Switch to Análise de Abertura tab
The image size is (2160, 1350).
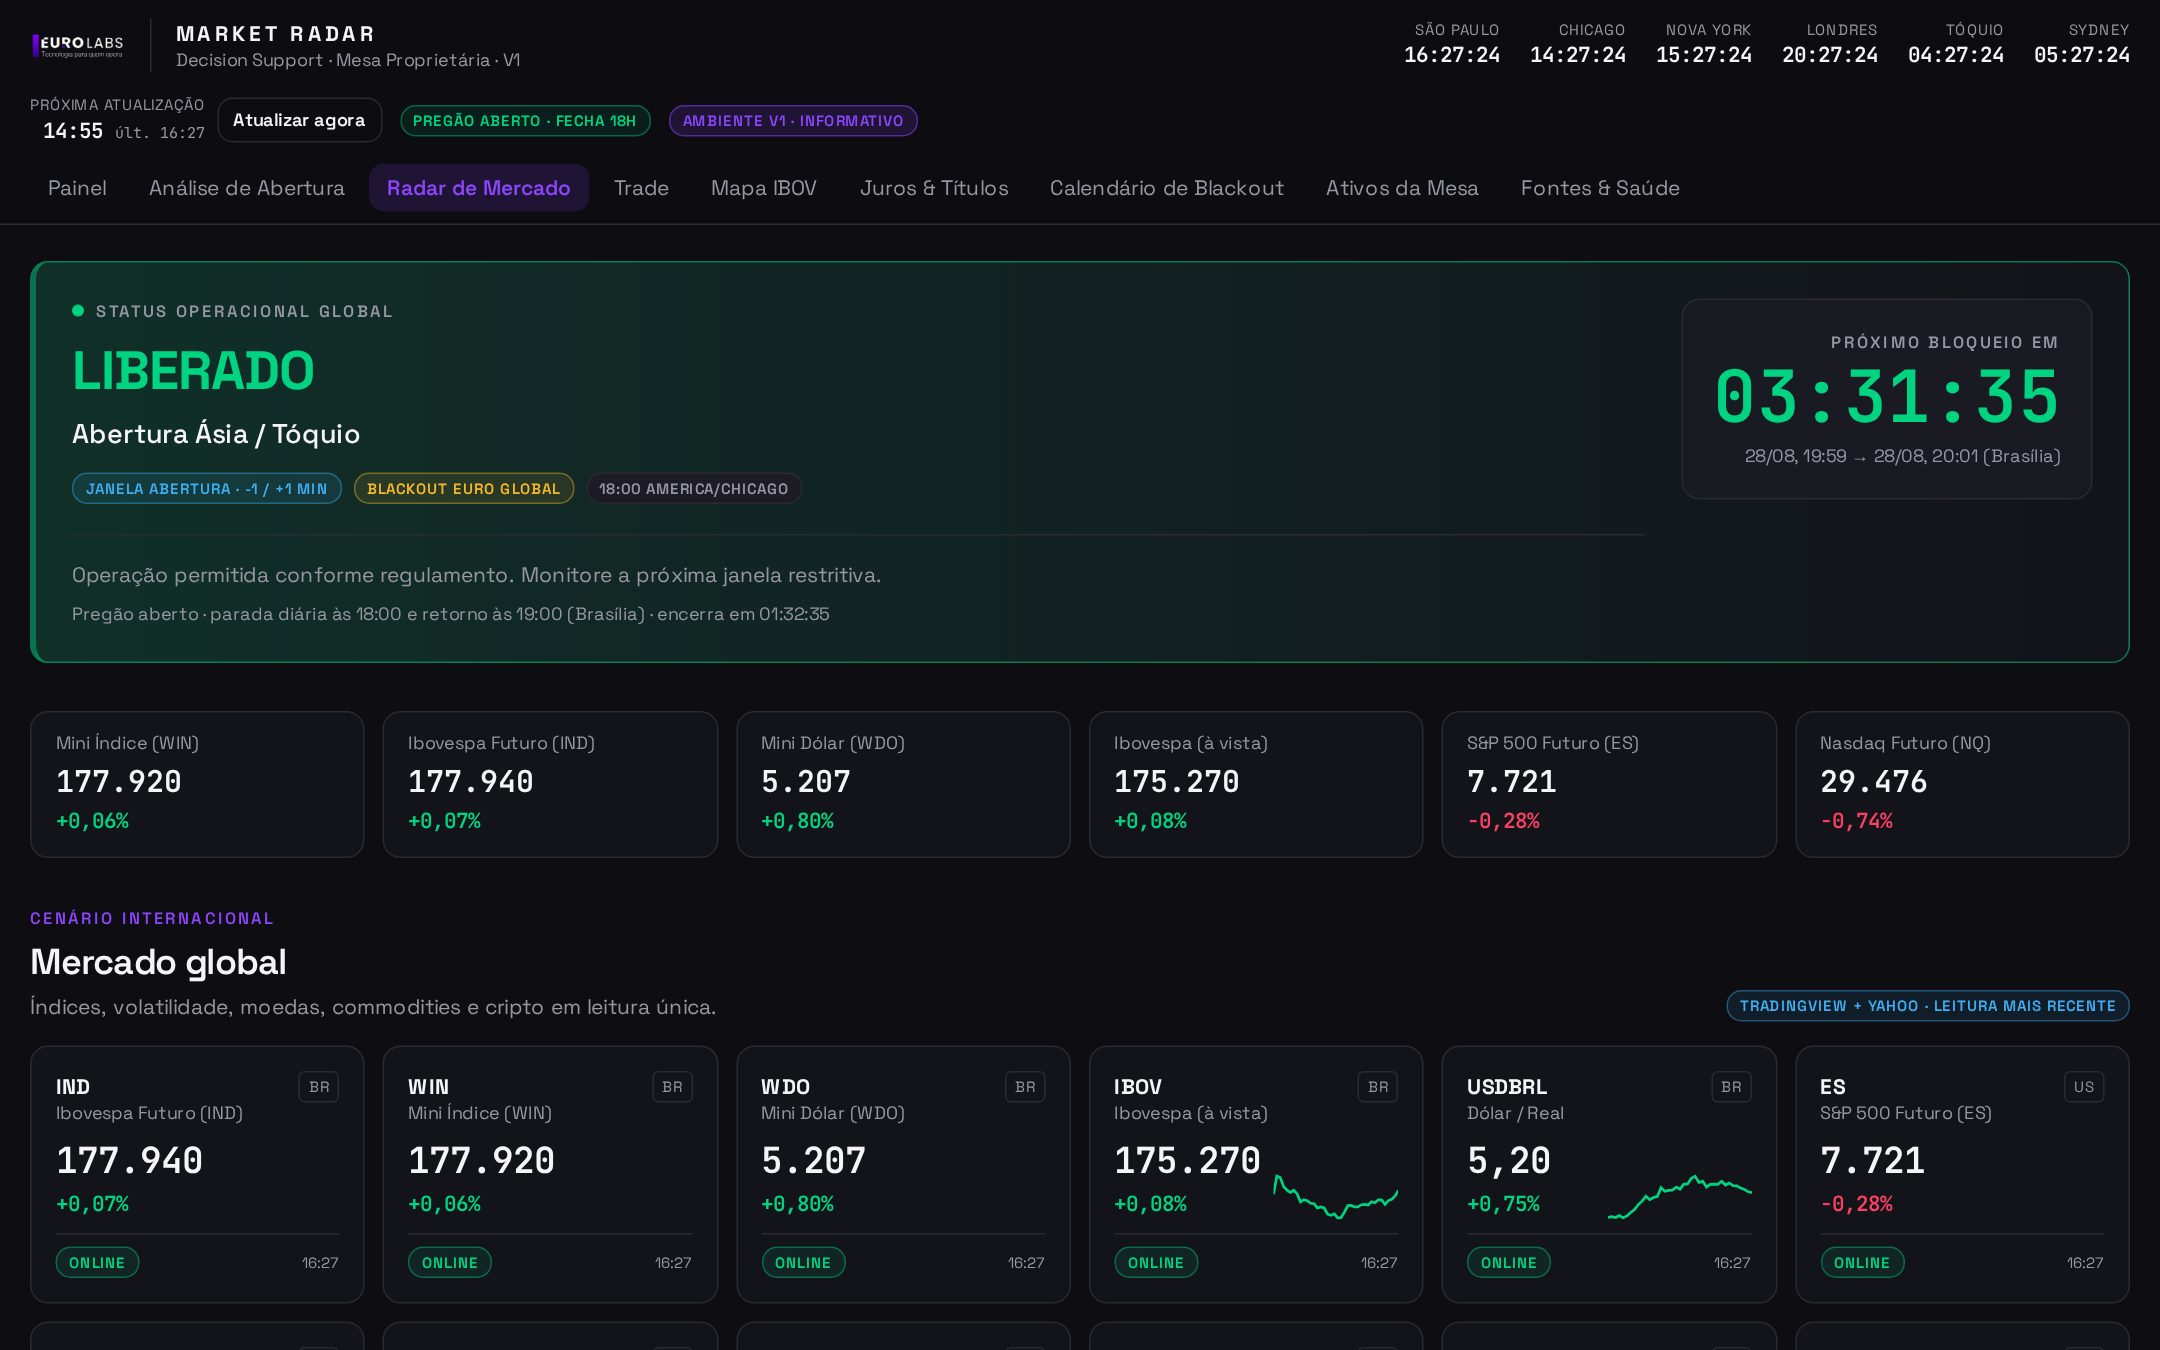[x=247, y=188]
